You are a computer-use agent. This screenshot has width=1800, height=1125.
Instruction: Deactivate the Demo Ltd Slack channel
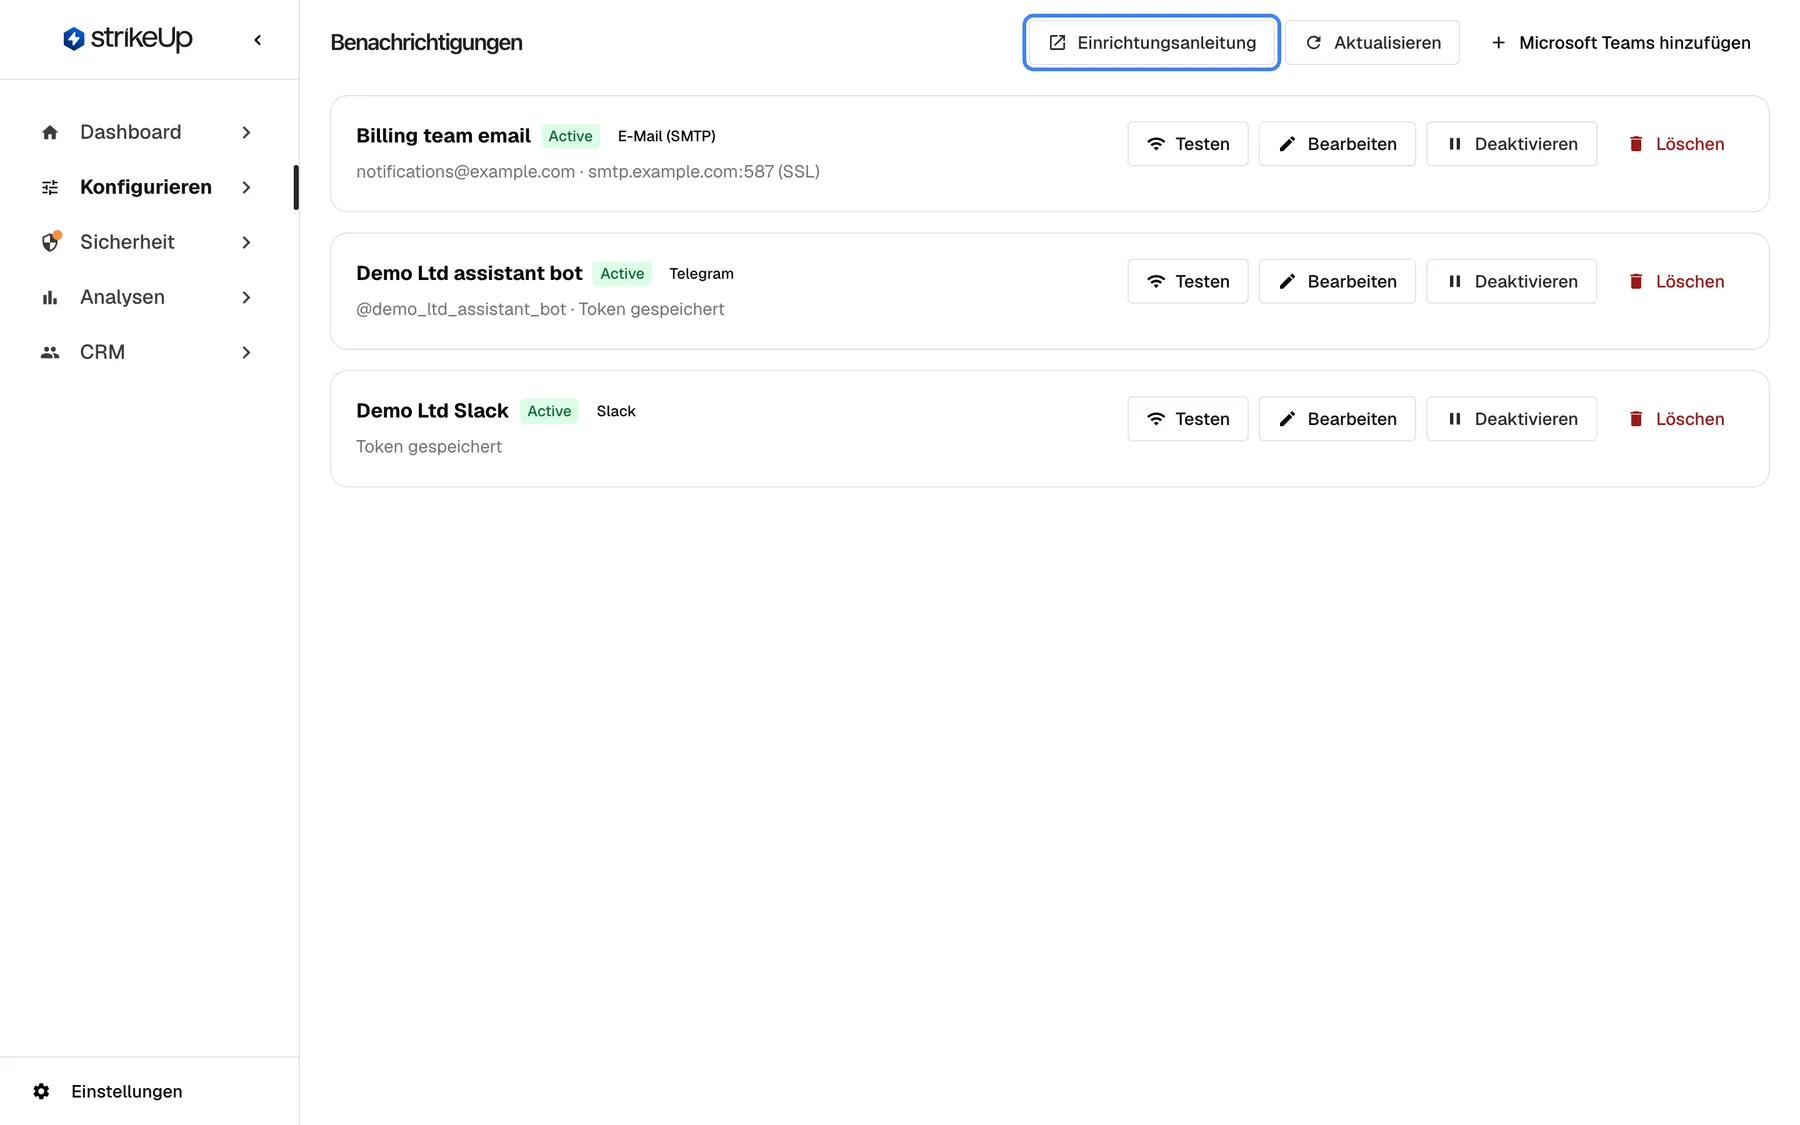1511,419
